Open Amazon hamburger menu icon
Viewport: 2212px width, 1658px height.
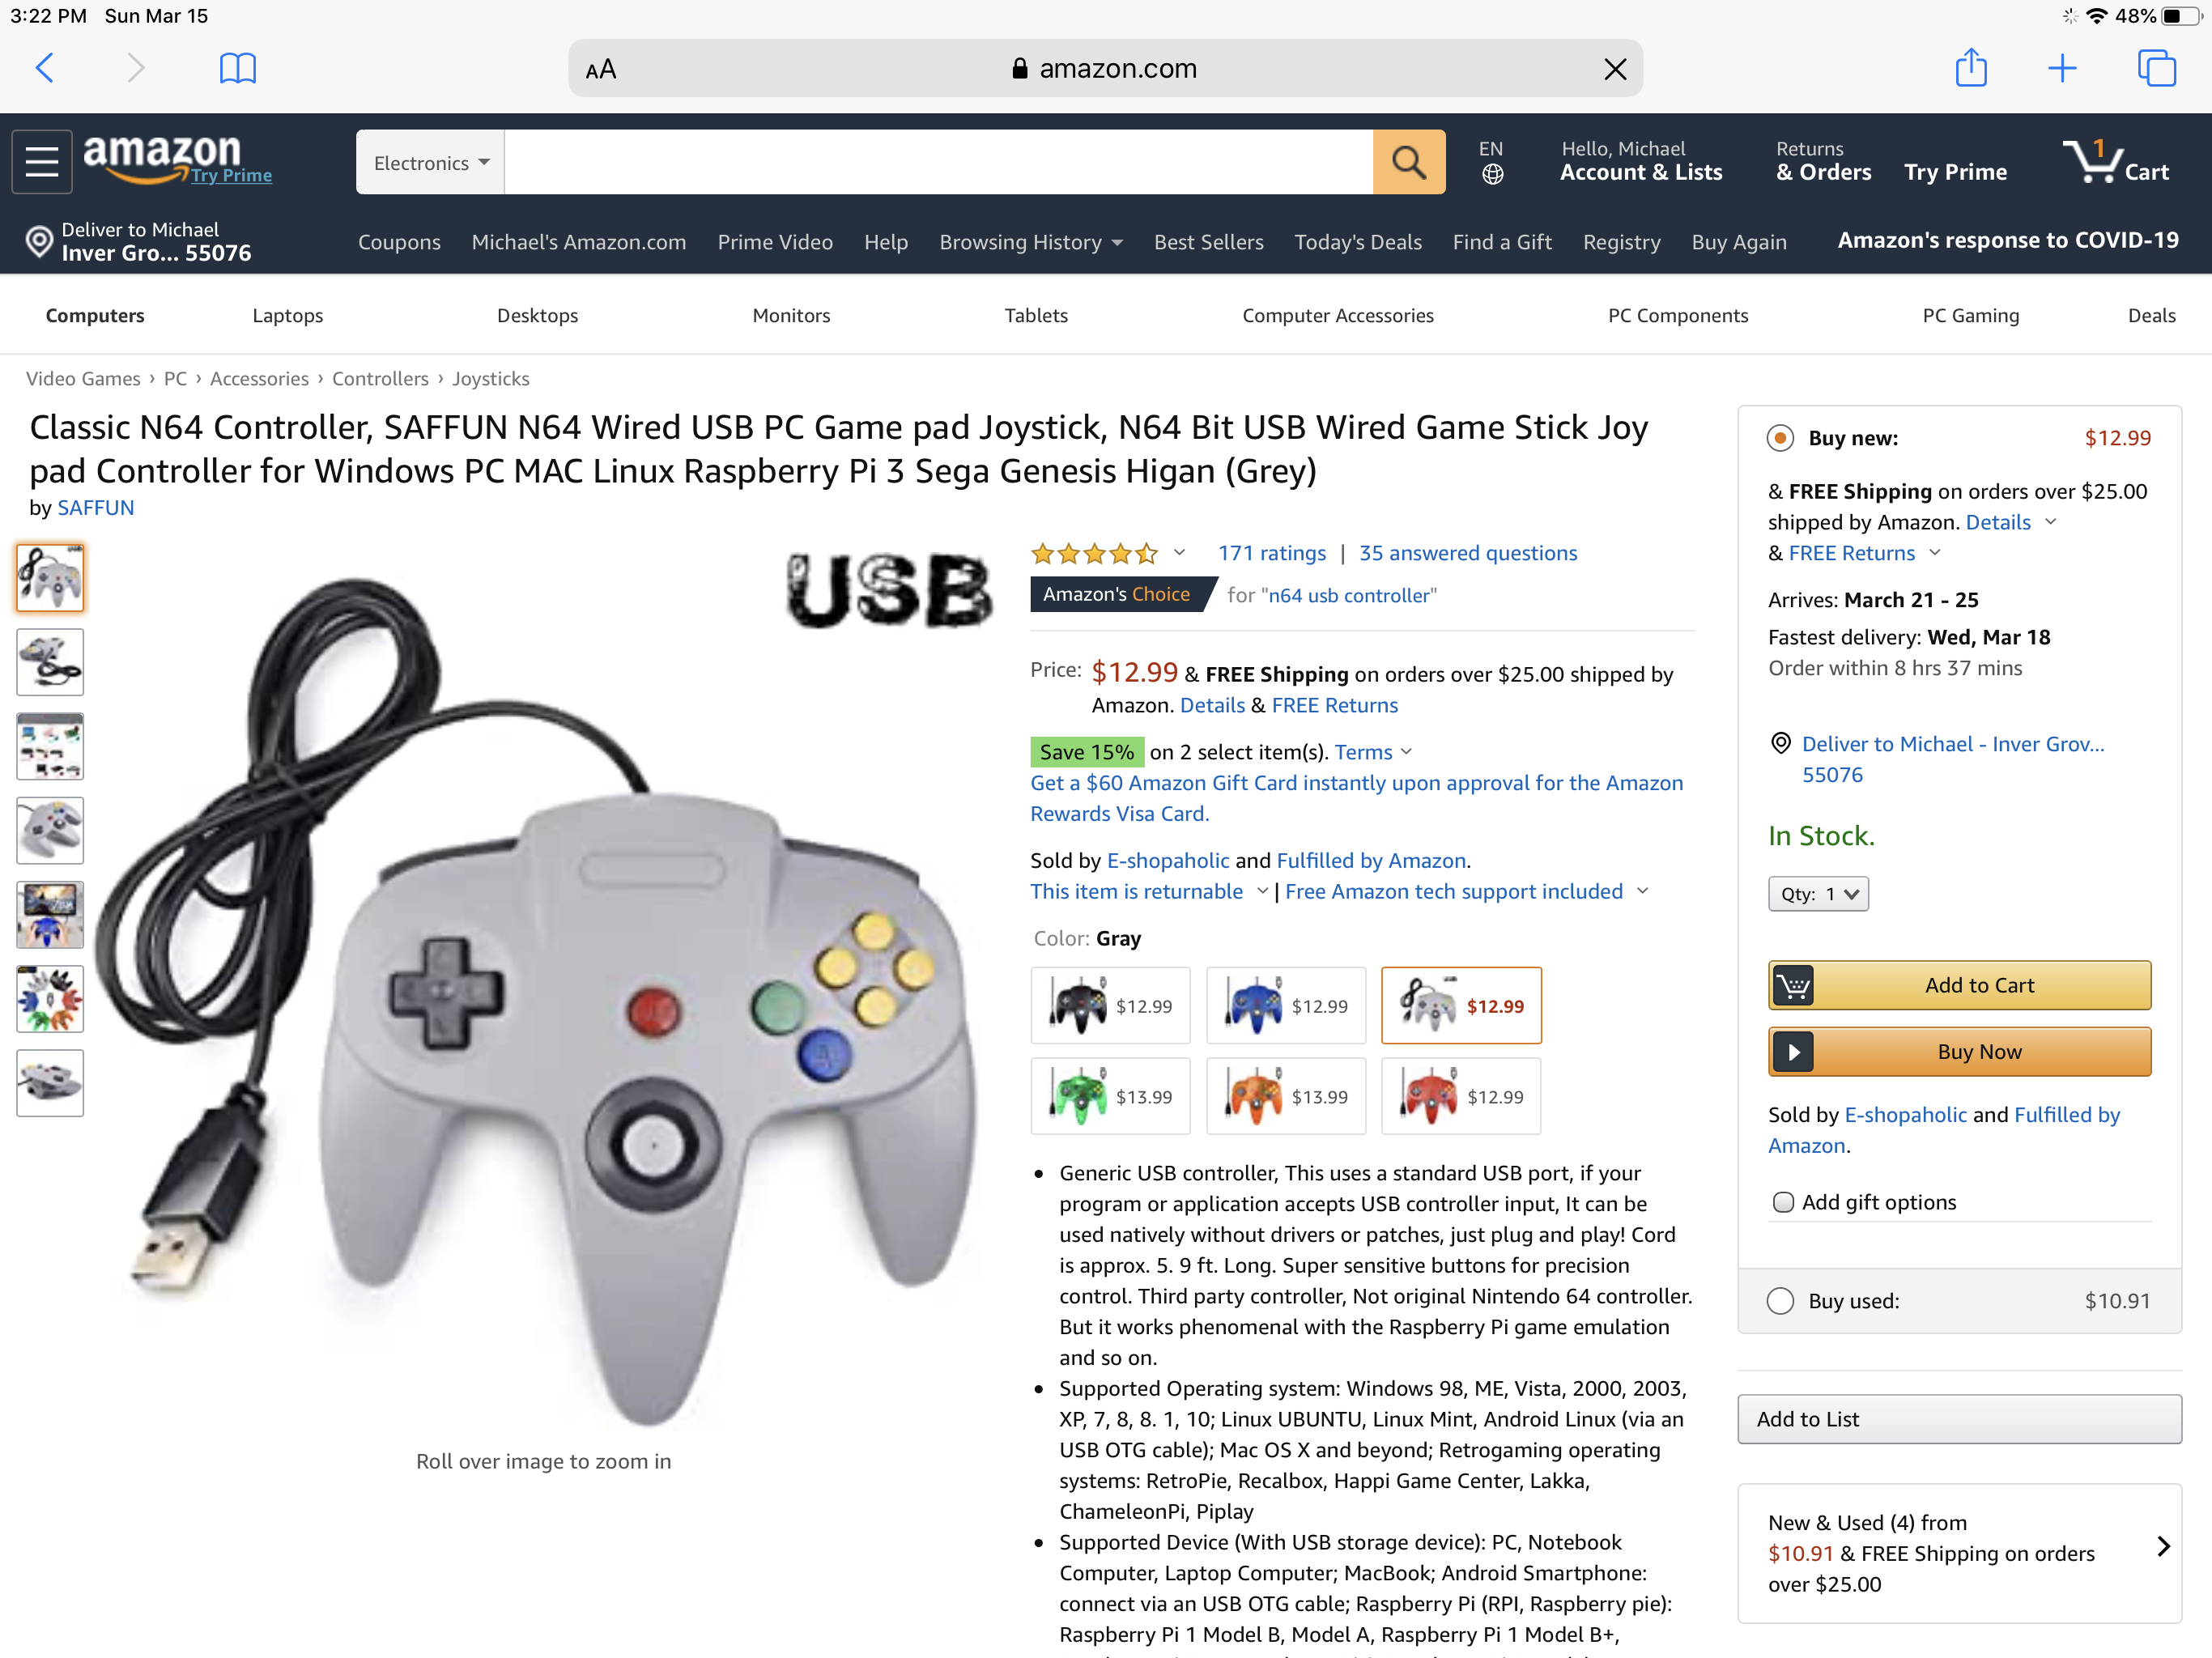42,161
